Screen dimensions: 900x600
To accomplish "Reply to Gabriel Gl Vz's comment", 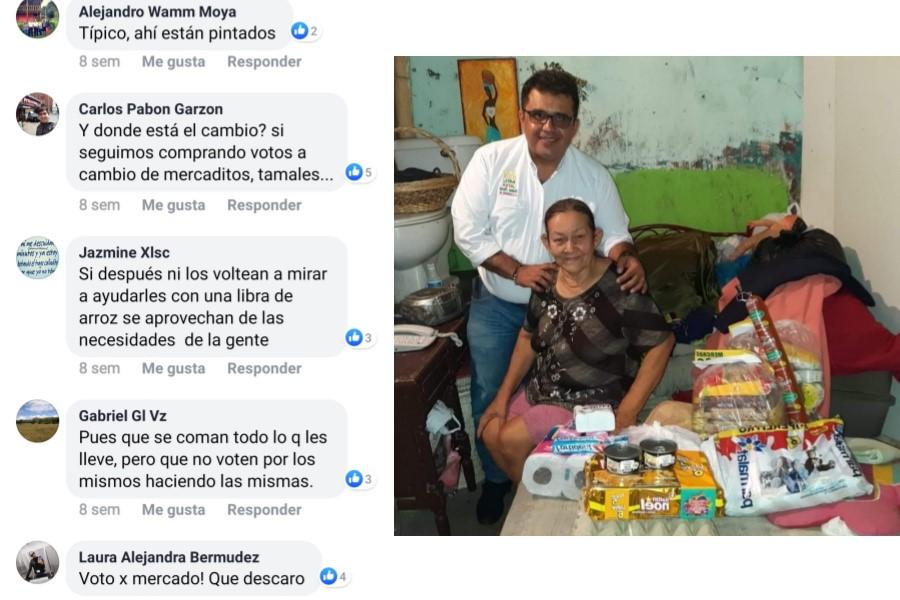I will tap(264, 509).
